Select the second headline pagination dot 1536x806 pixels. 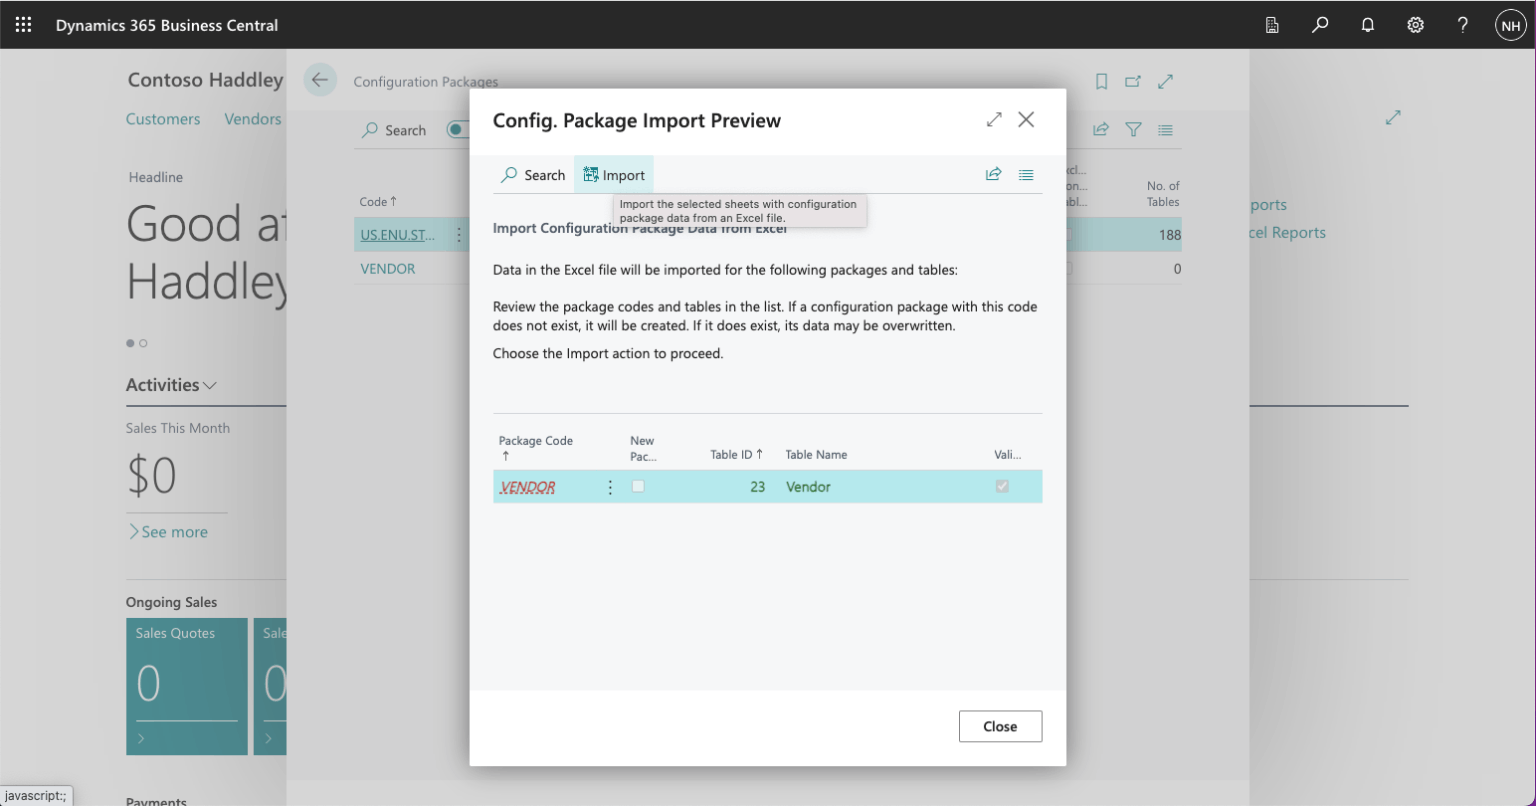[x=144, y=343]
